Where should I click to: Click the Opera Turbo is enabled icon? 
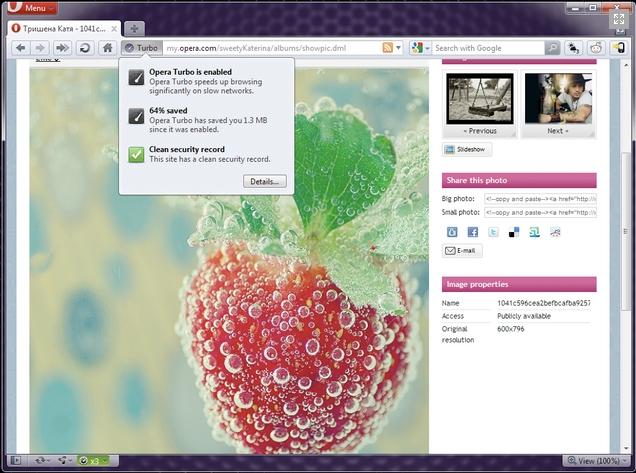pyautogui.click(x=136, y=77)
